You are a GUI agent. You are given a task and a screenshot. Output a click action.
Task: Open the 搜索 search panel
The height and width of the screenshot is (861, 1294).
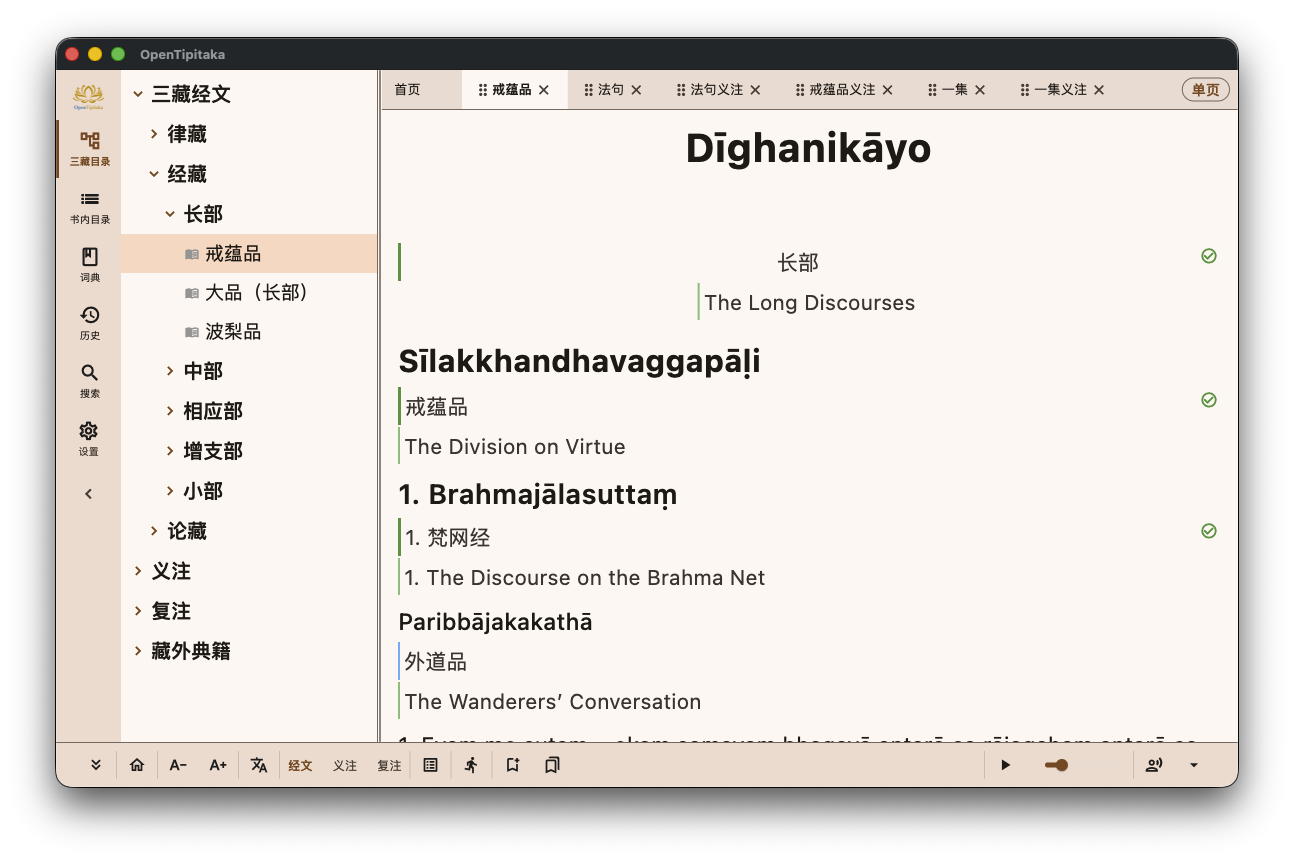[89, 382]
